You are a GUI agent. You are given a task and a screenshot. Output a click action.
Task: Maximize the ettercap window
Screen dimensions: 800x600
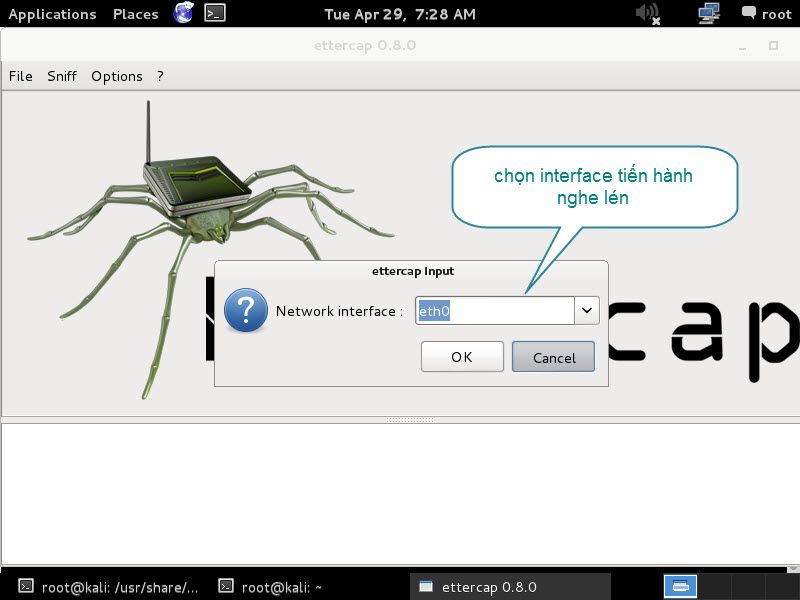tap(773, 46)
